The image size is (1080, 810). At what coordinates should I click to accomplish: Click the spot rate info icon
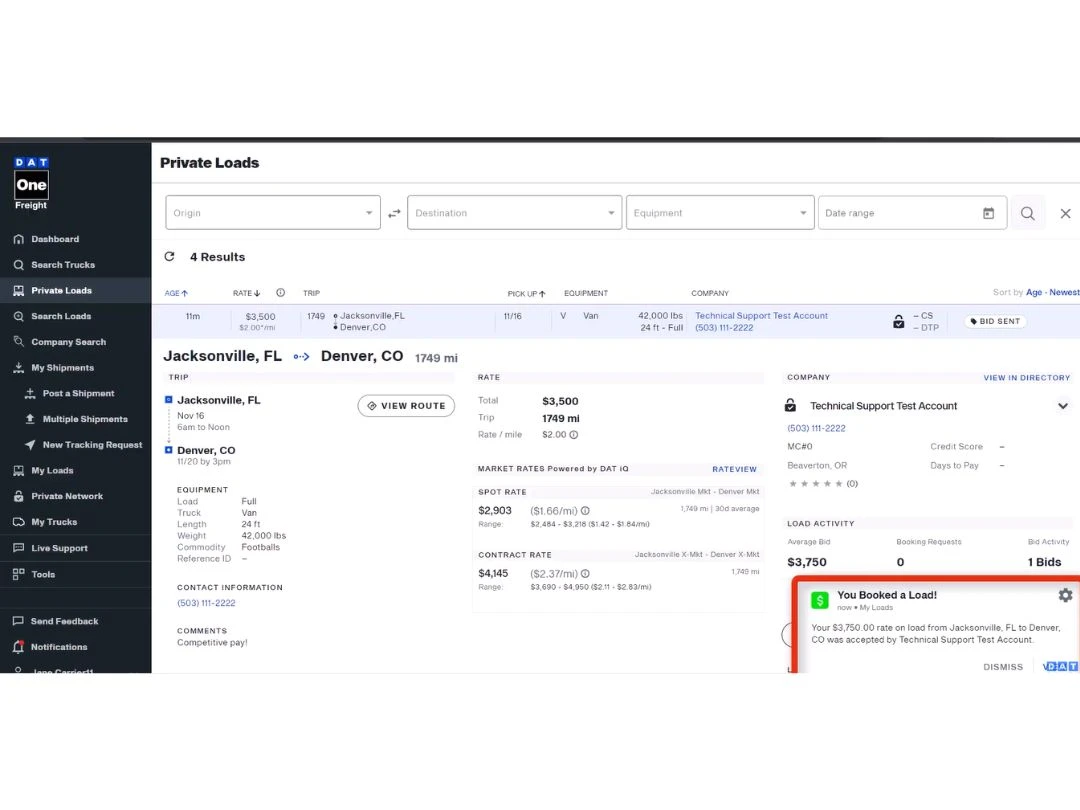click(x=585, y=511)
